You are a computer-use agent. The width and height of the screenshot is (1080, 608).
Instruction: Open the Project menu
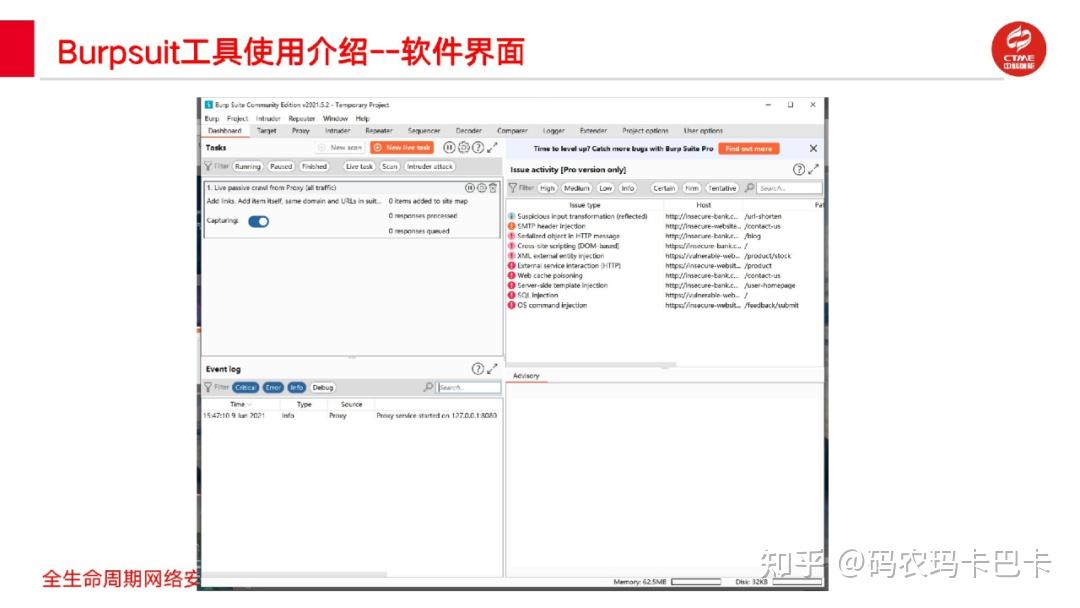238,118
